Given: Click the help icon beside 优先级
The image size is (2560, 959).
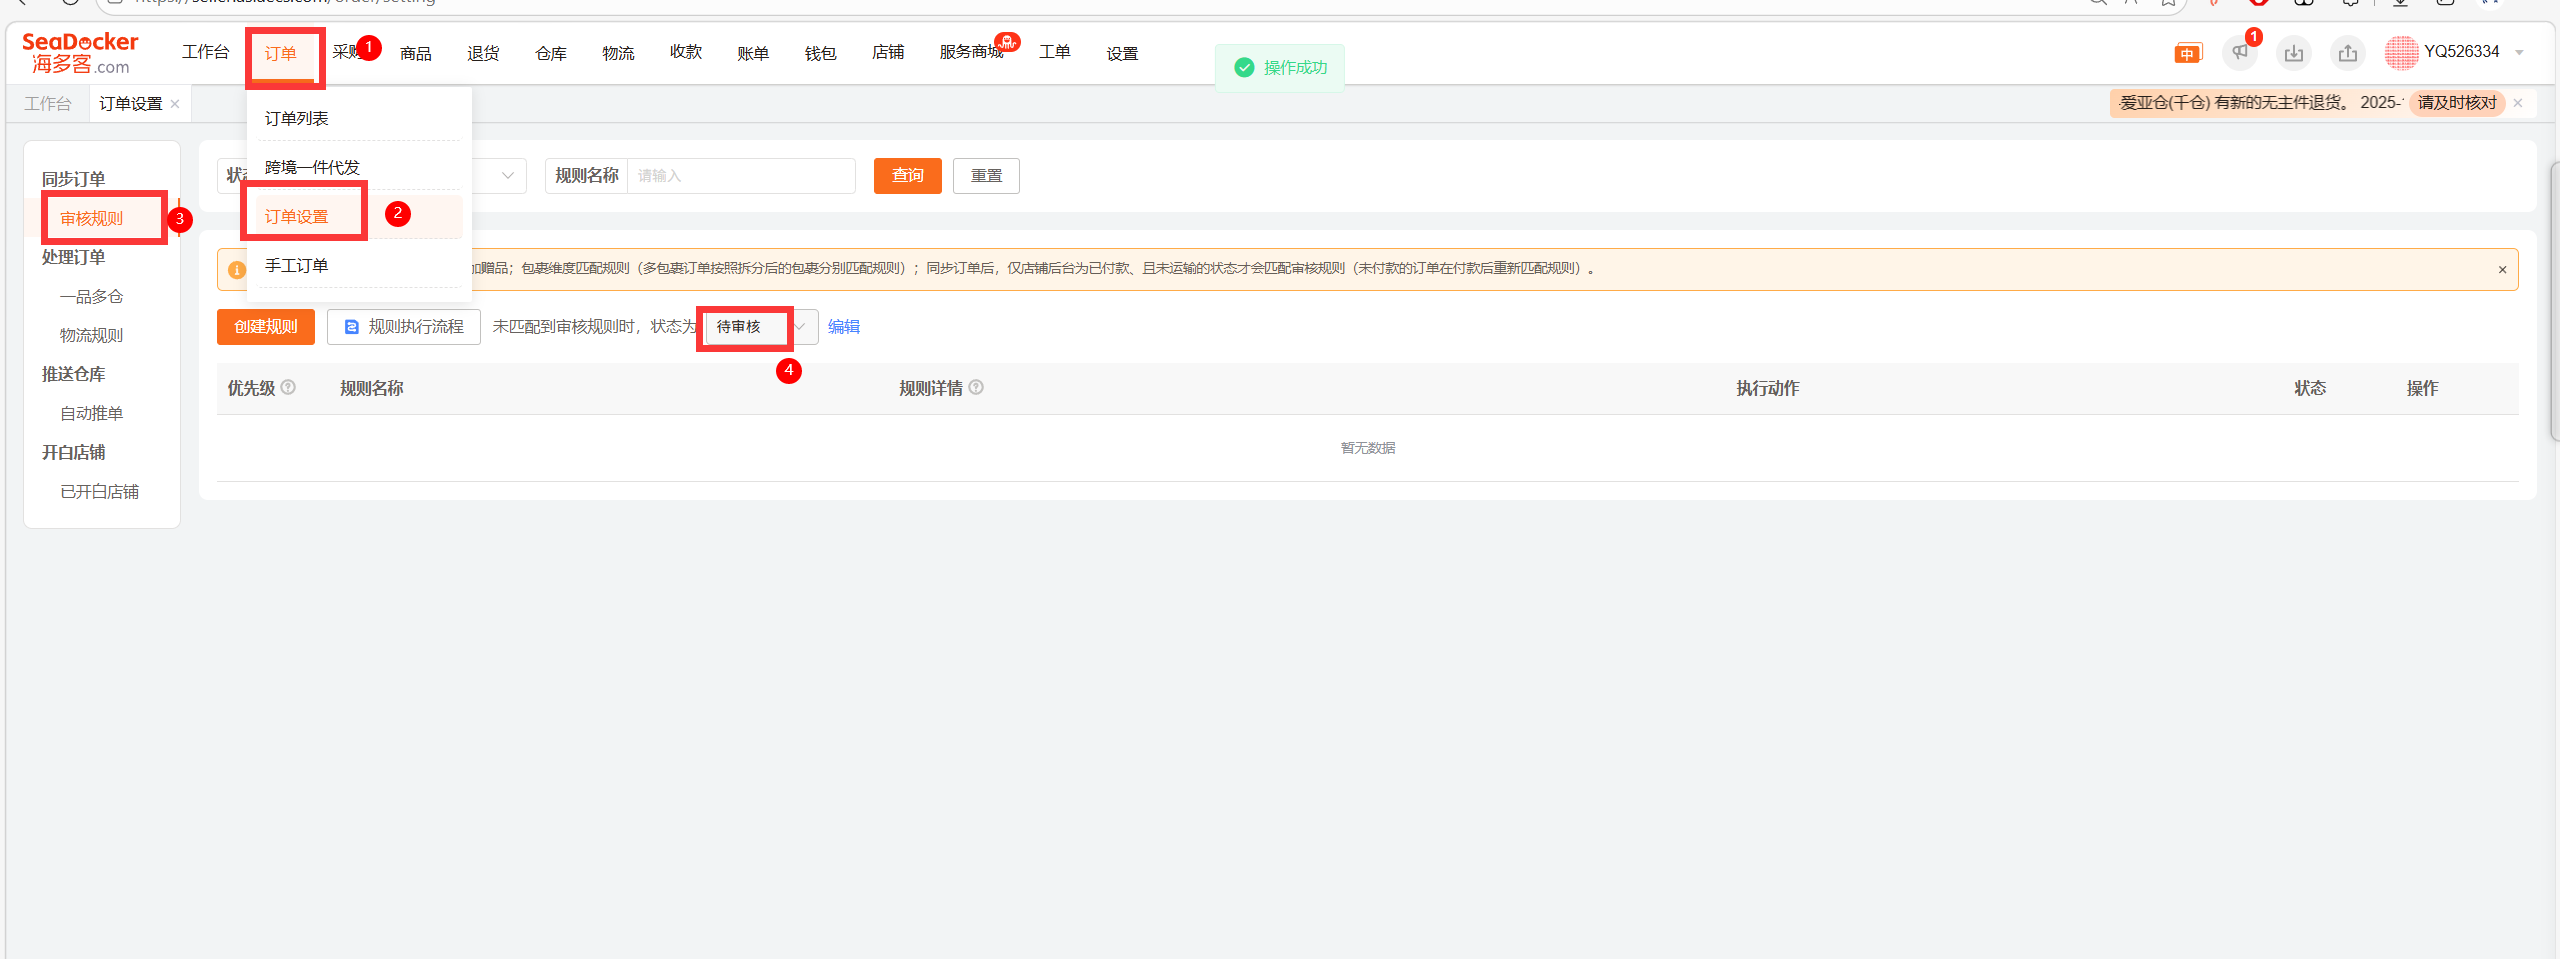Looking at the screenshot, I should 288,387.
